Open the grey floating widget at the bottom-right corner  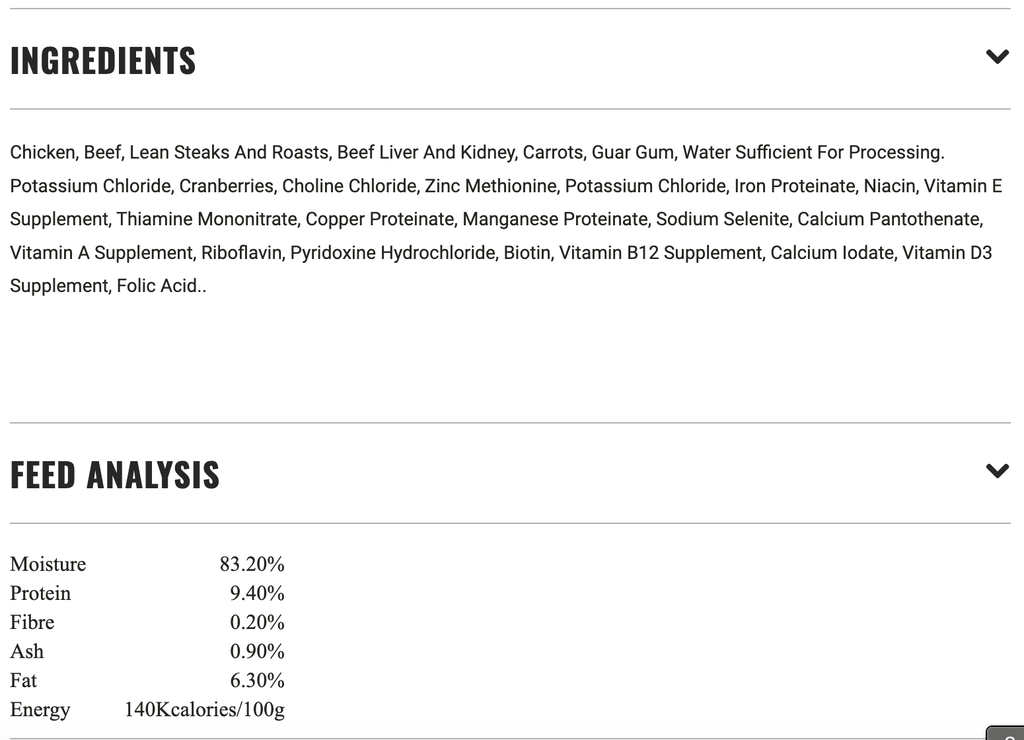click(1005, 733)
